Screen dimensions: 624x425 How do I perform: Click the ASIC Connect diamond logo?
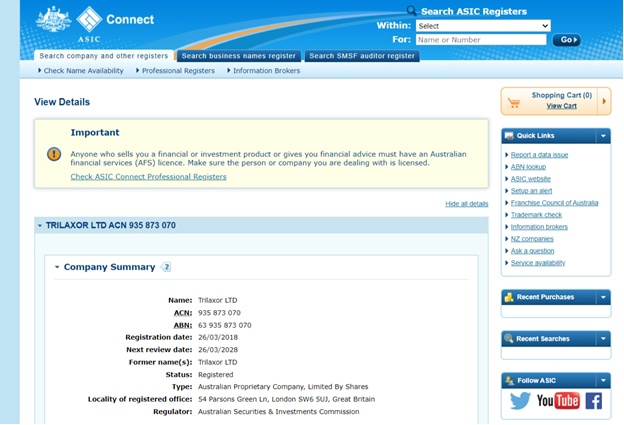pyautogui.click(x=89, y=19)
